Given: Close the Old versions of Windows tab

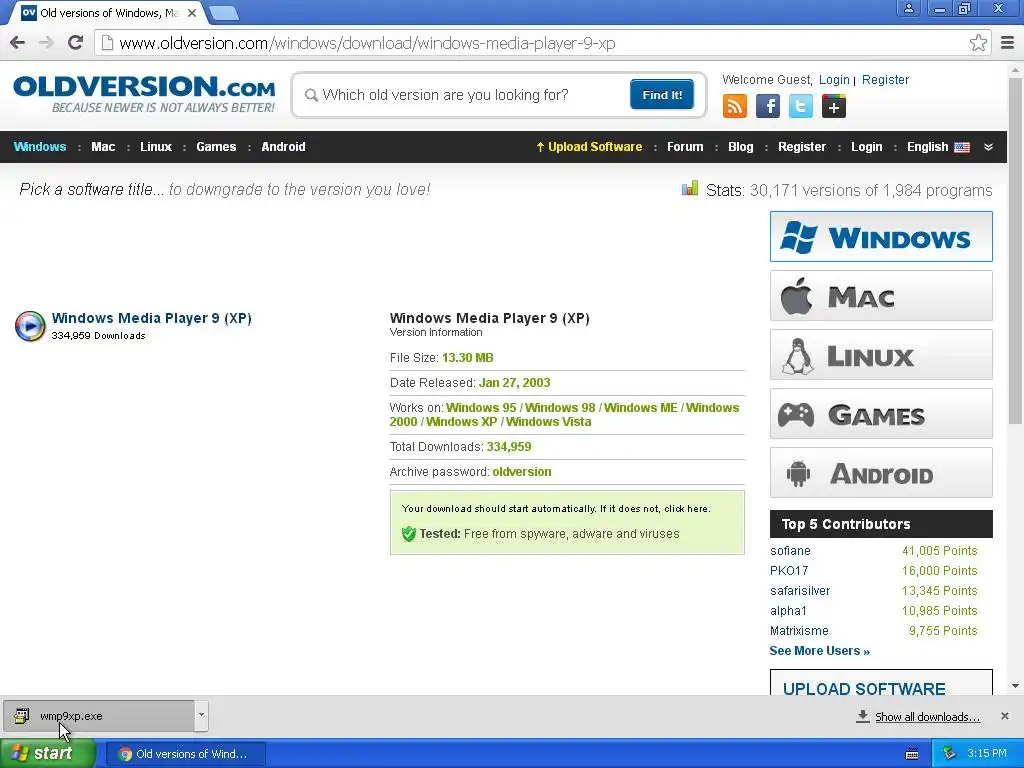Looking at the screenshot, I should [192, 12].
